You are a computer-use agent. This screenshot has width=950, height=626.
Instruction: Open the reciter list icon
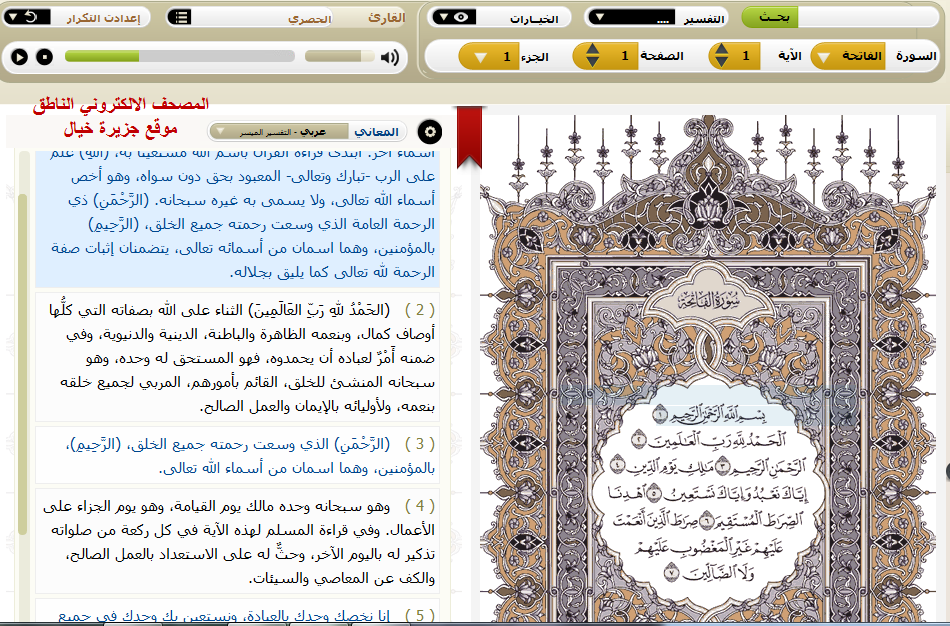pos(180,17)
